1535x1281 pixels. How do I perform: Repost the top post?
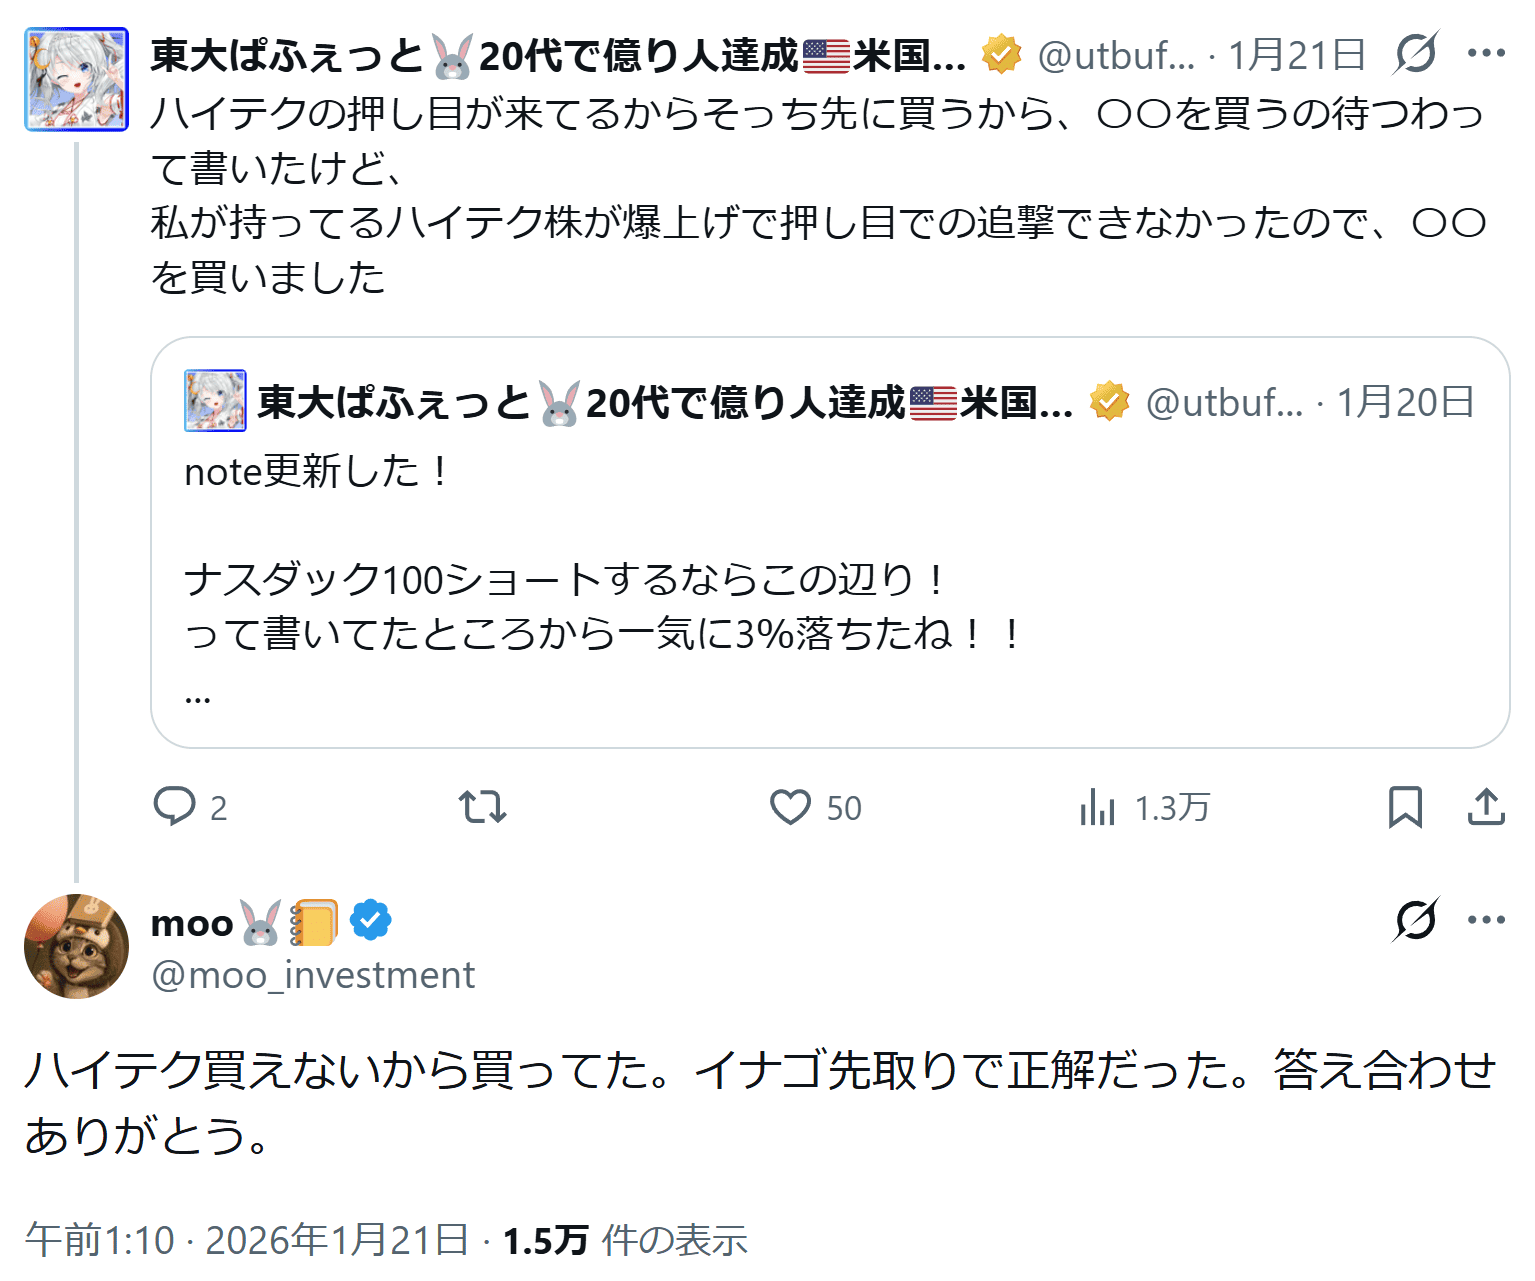pyautogui.click(x=482, y=806)
